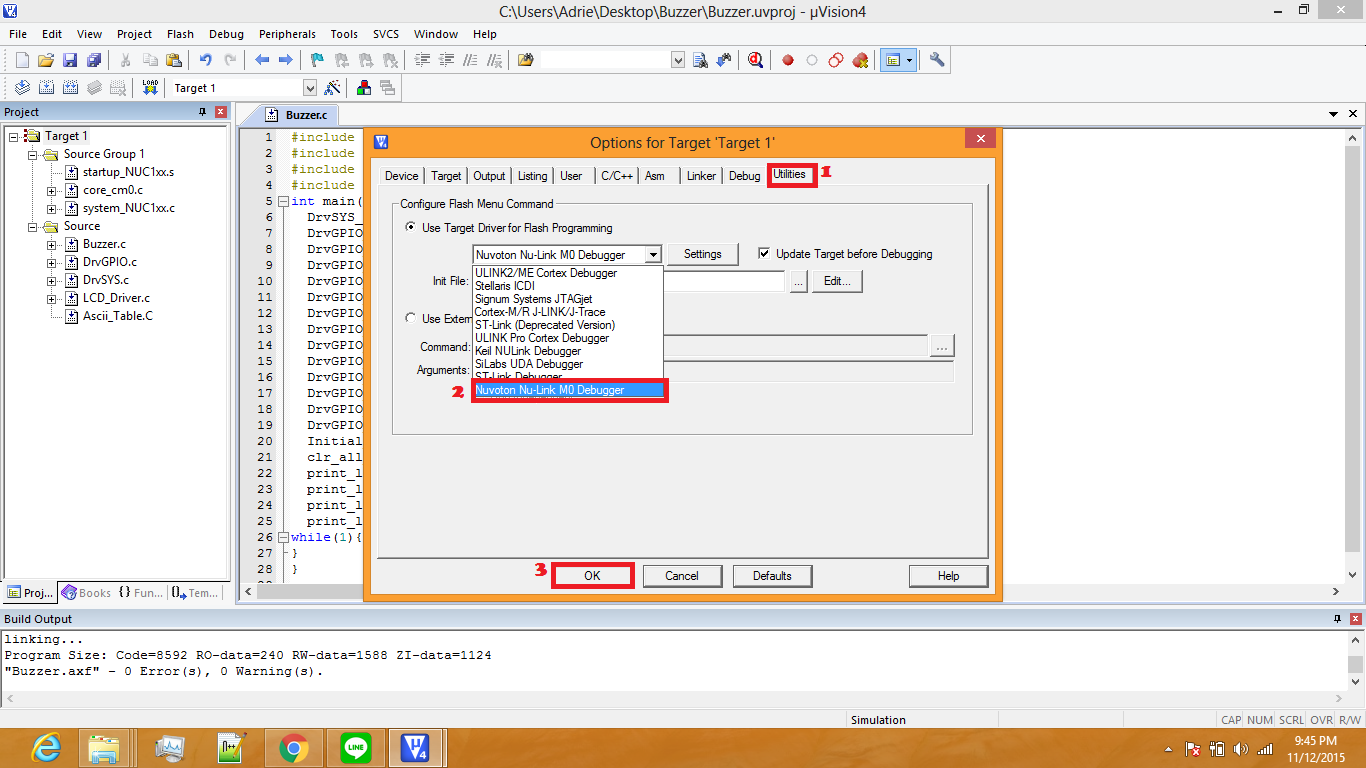Build target files using the Build icon
The width and height of the screenshot is (1366, 768).
46,88
